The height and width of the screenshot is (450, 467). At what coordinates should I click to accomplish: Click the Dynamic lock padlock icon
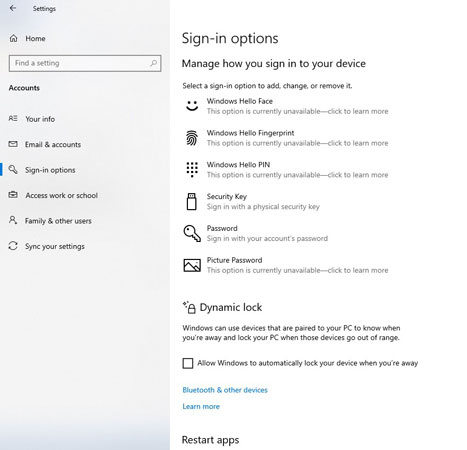(x=189, y=307)
